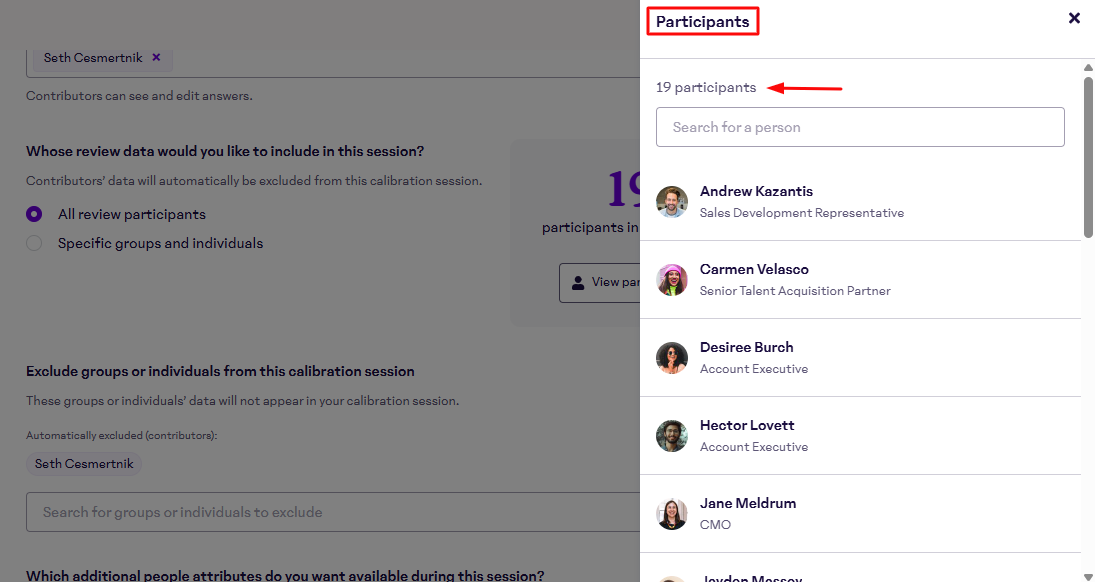Click Carmen Velasco's avatar photo
Image resolution: width=1095 pixels, height=582 pixels.
click(672, 280)
